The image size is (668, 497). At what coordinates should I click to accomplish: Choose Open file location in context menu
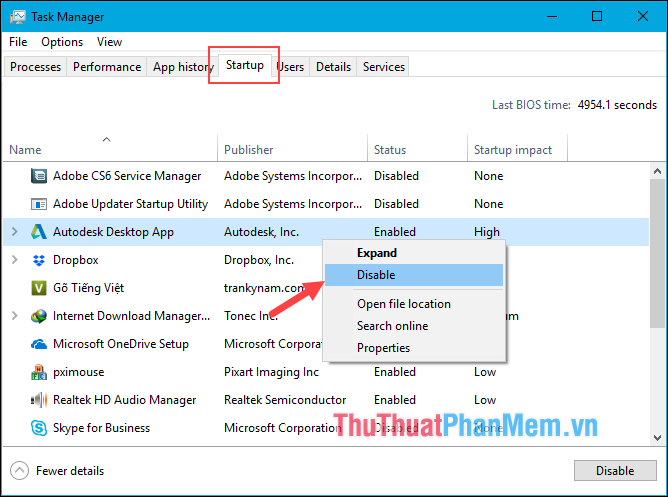(x=414, y=304)
